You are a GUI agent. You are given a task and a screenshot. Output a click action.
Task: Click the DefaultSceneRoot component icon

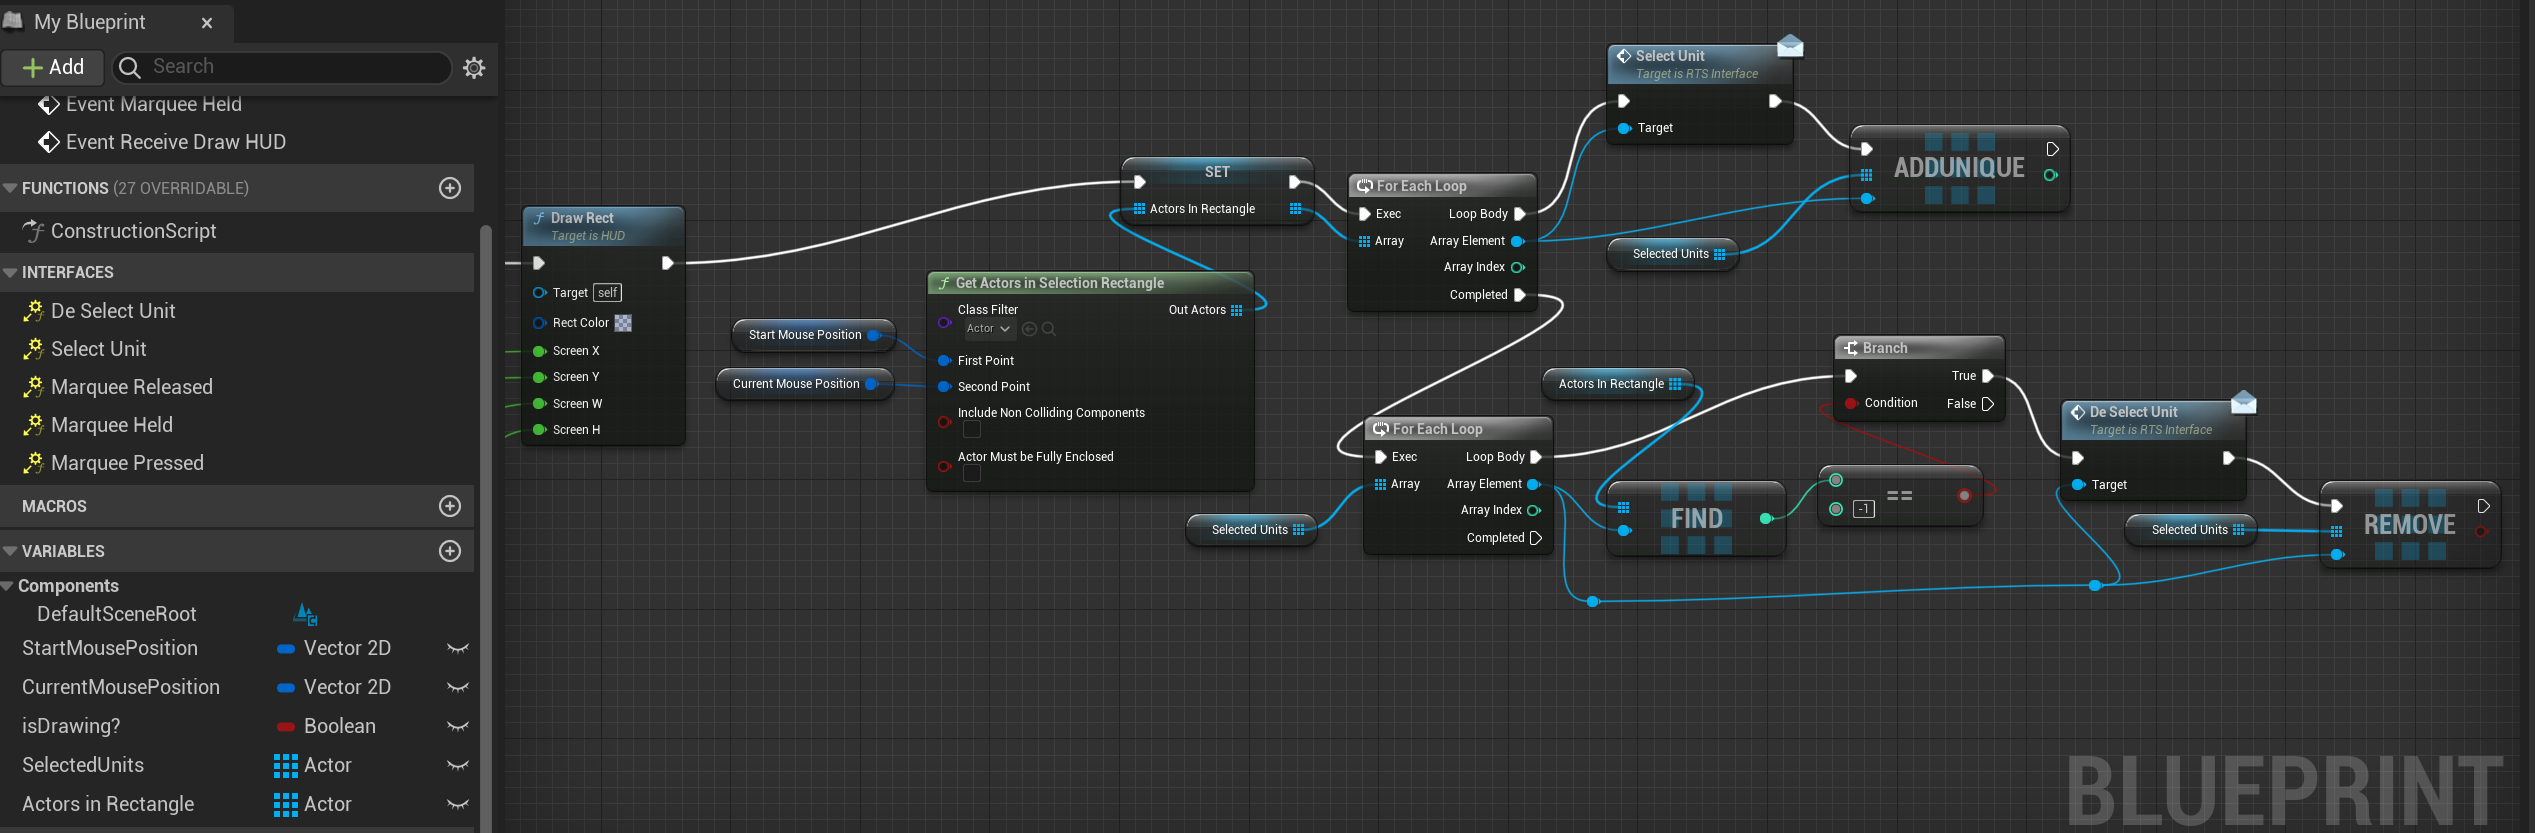(305, 614)
